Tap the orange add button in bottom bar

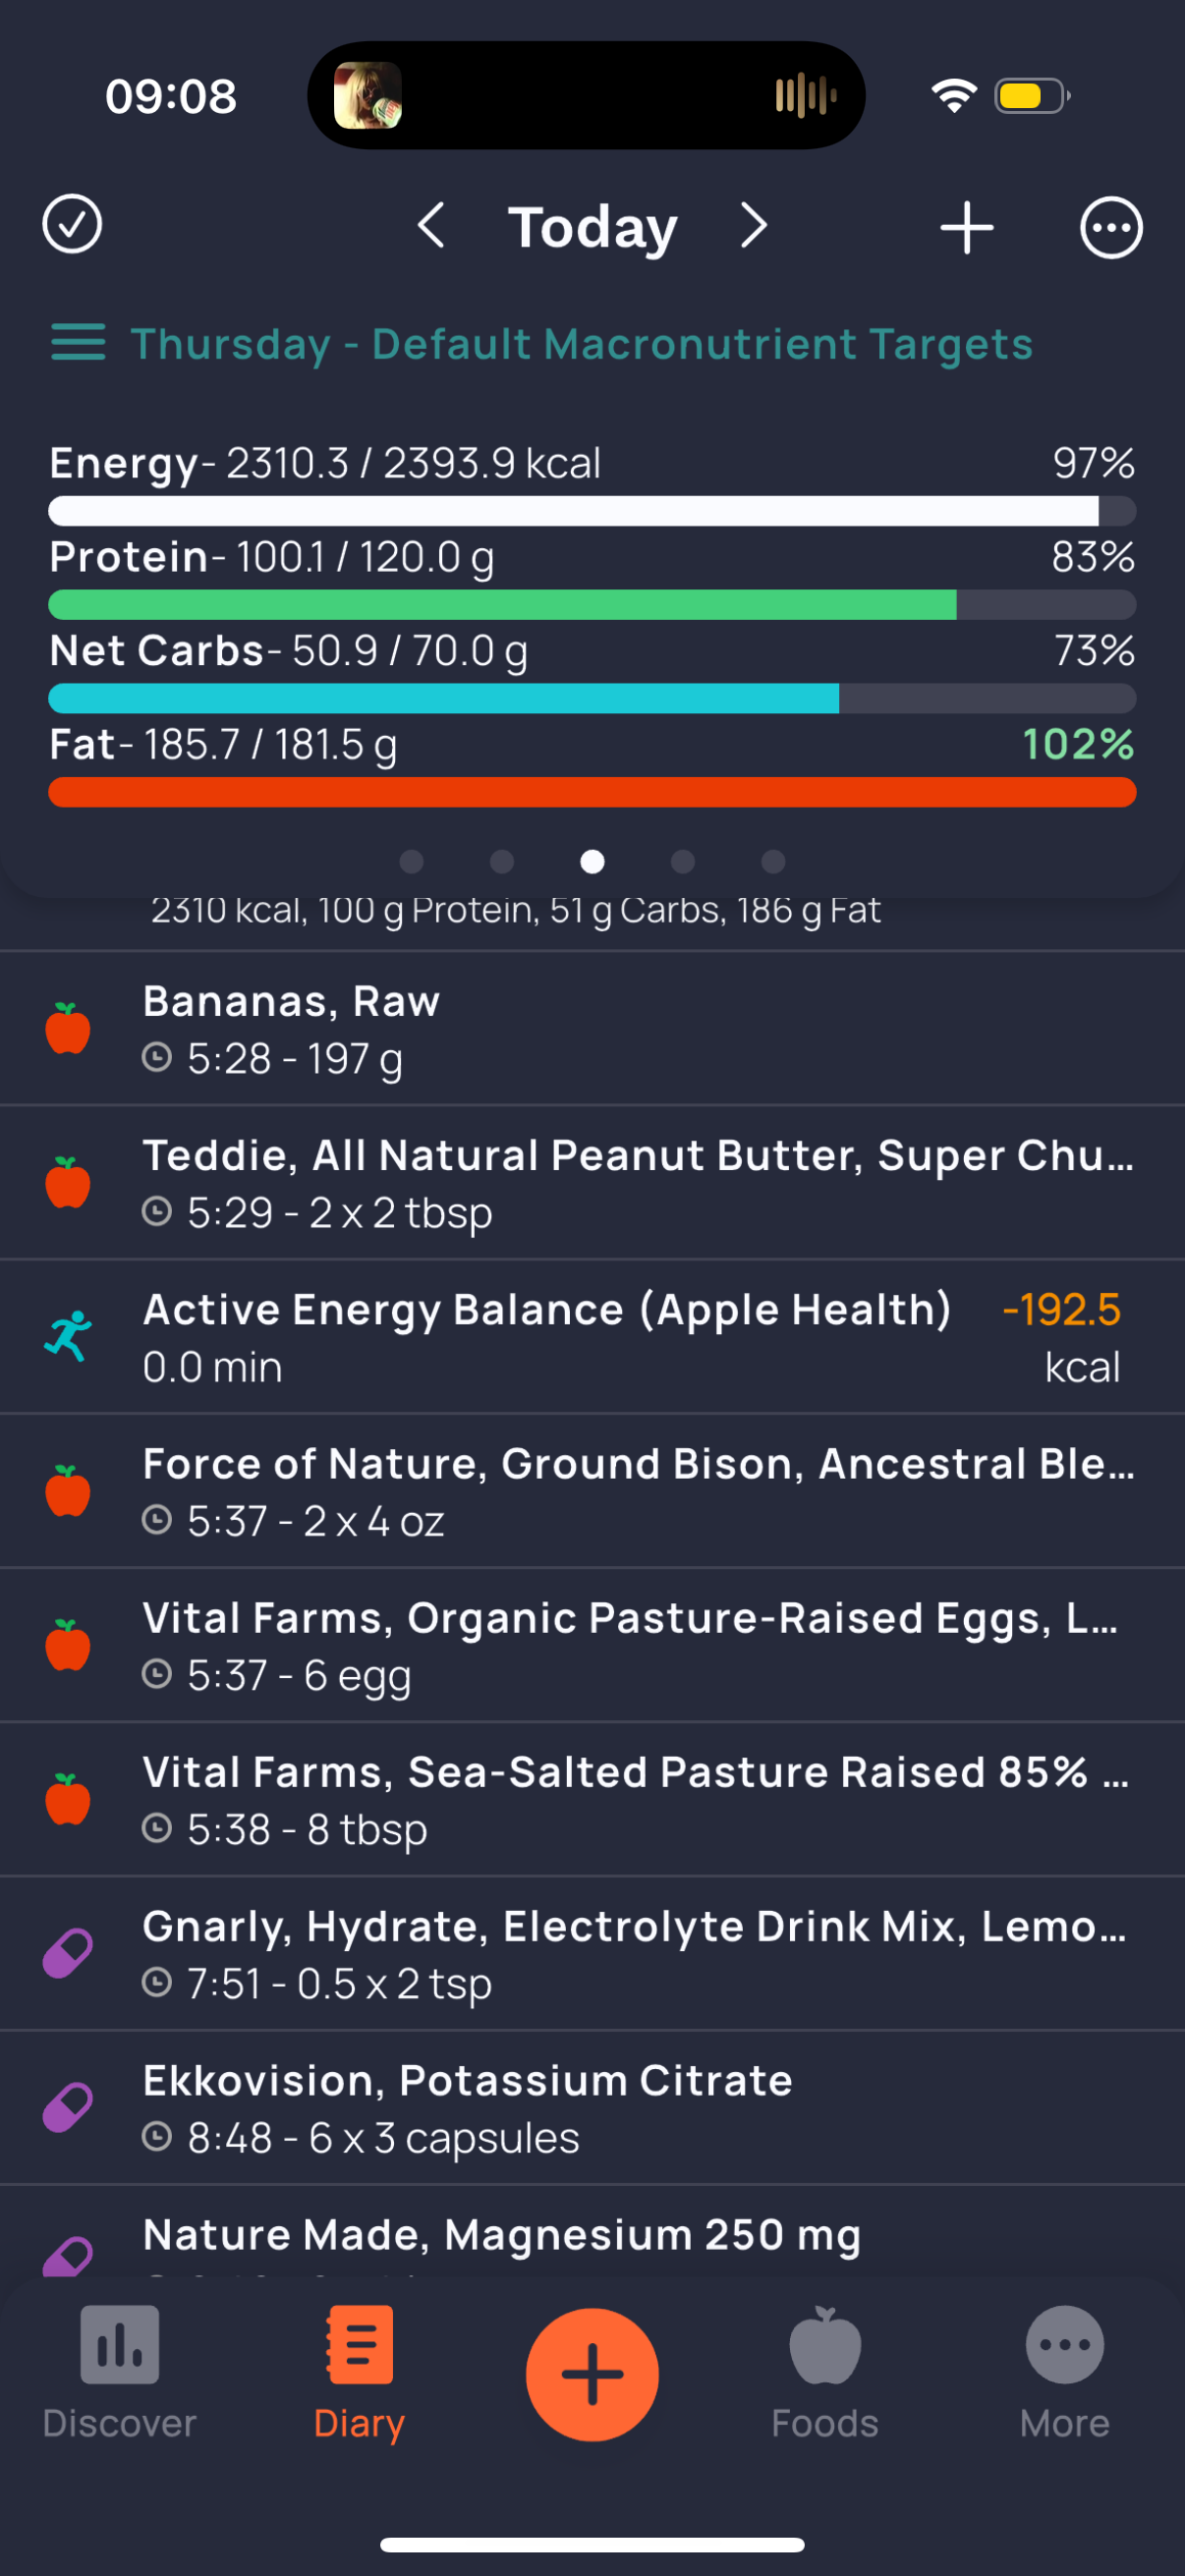(x=592, y=2375)
